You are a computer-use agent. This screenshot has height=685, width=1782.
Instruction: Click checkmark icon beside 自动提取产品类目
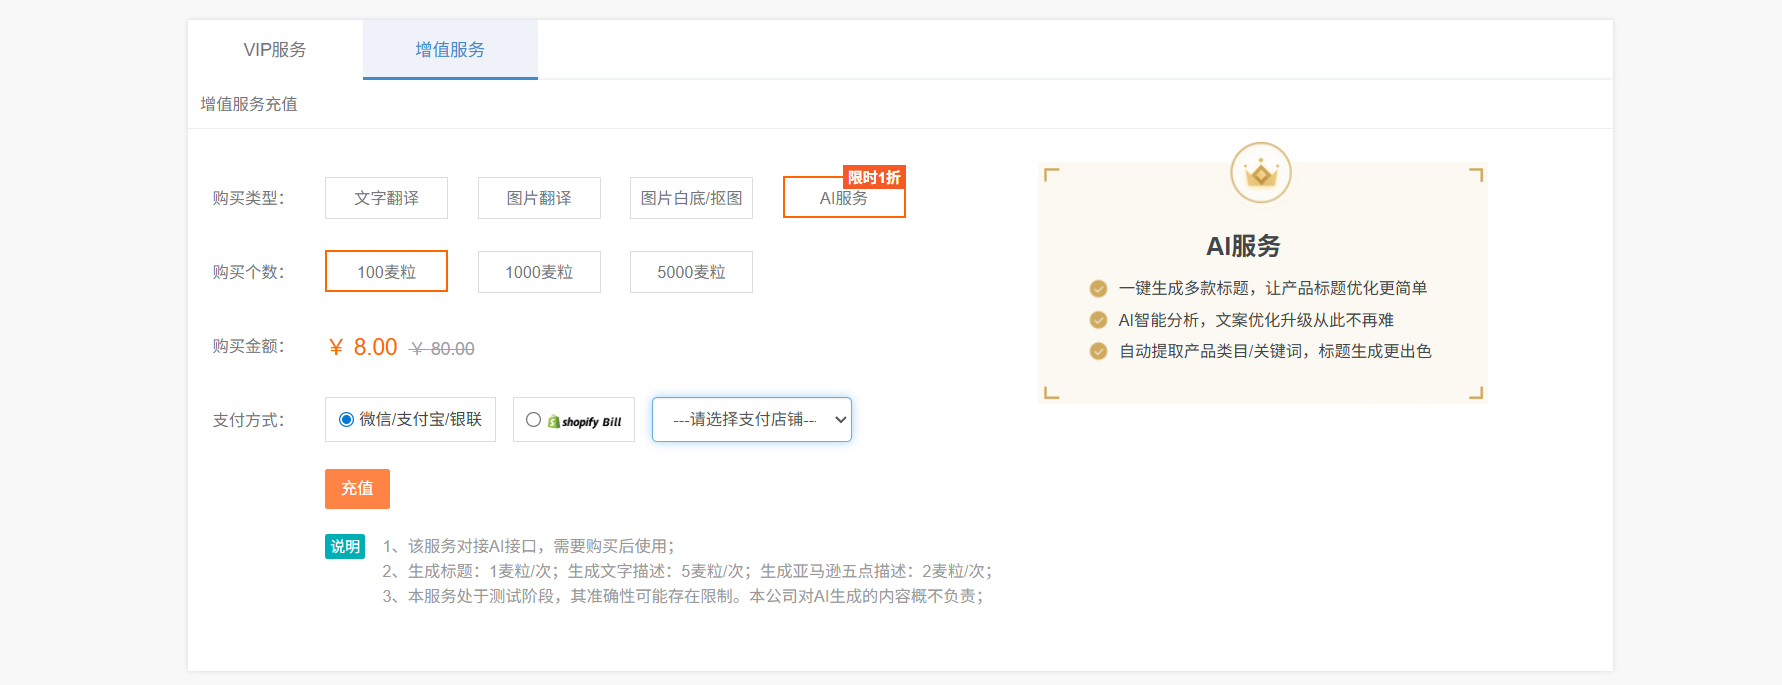[1098, 351]
